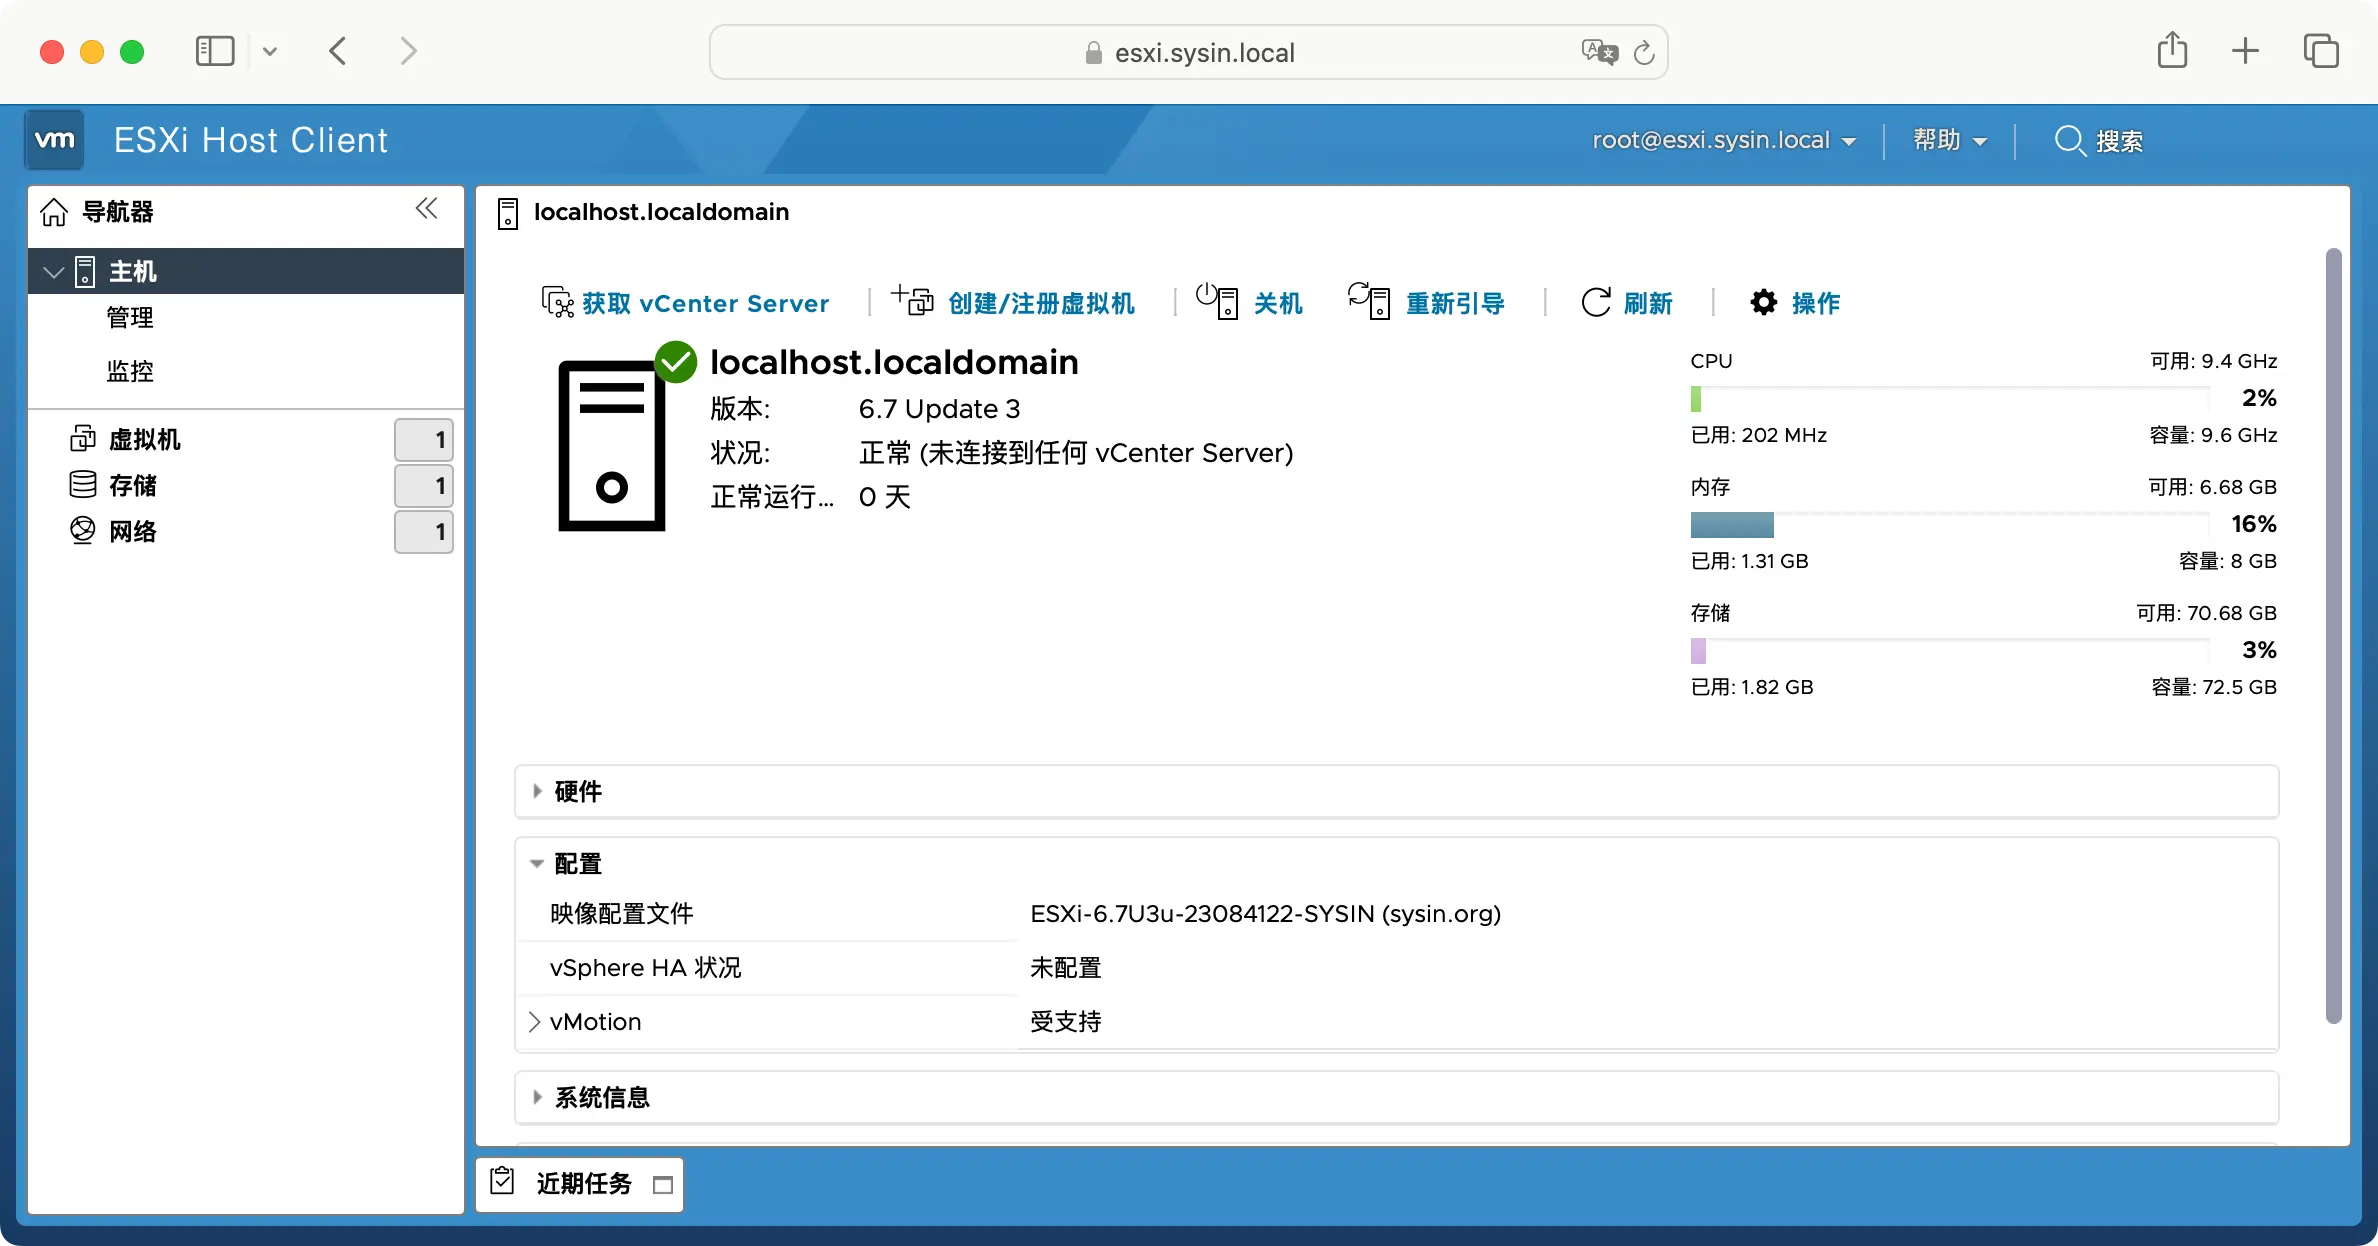Image resolution: width=2378 pixels, height=1246 pixels.
Task: Expand the 硬件 section
Action: click(539, 791)
